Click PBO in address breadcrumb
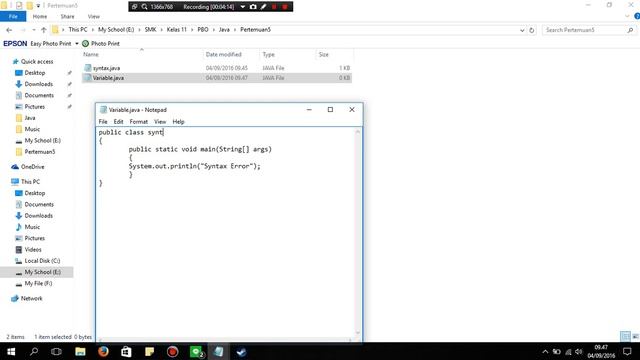 203,29
